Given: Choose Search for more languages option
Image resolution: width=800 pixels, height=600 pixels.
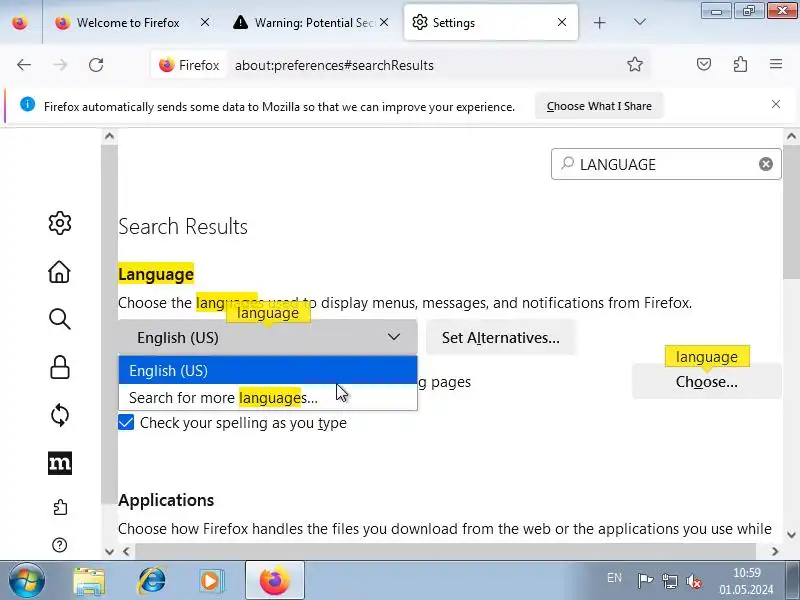Looking at the screenshot, I should [268, 397].
